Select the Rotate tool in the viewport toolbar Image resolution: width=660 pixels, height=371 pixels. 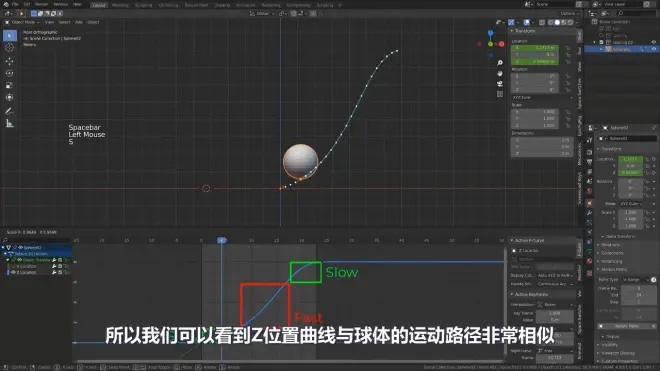click(9, 73)
